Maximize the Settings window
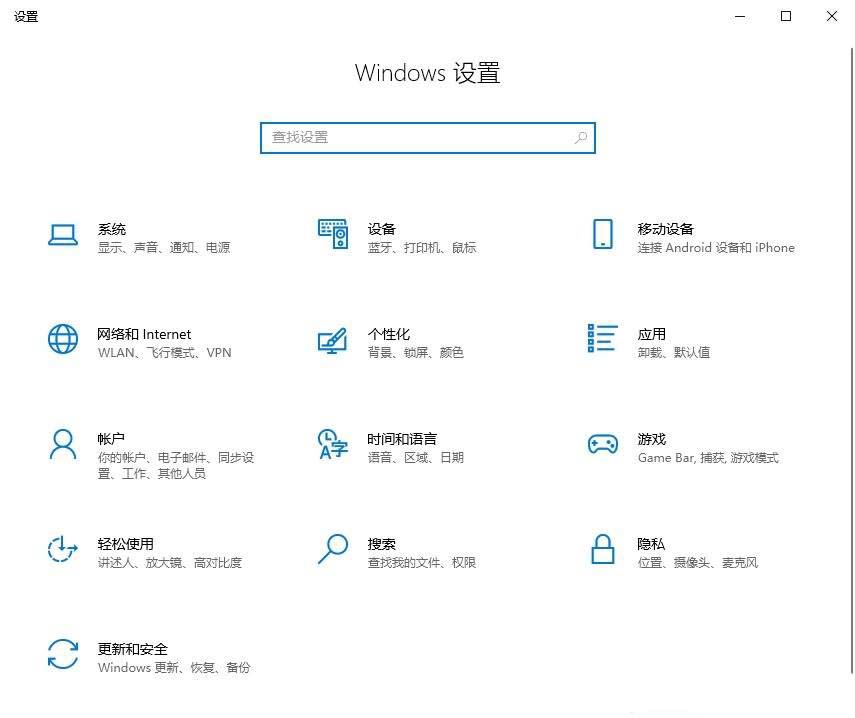Screen dimensions: 855x718 coord(786,16)
